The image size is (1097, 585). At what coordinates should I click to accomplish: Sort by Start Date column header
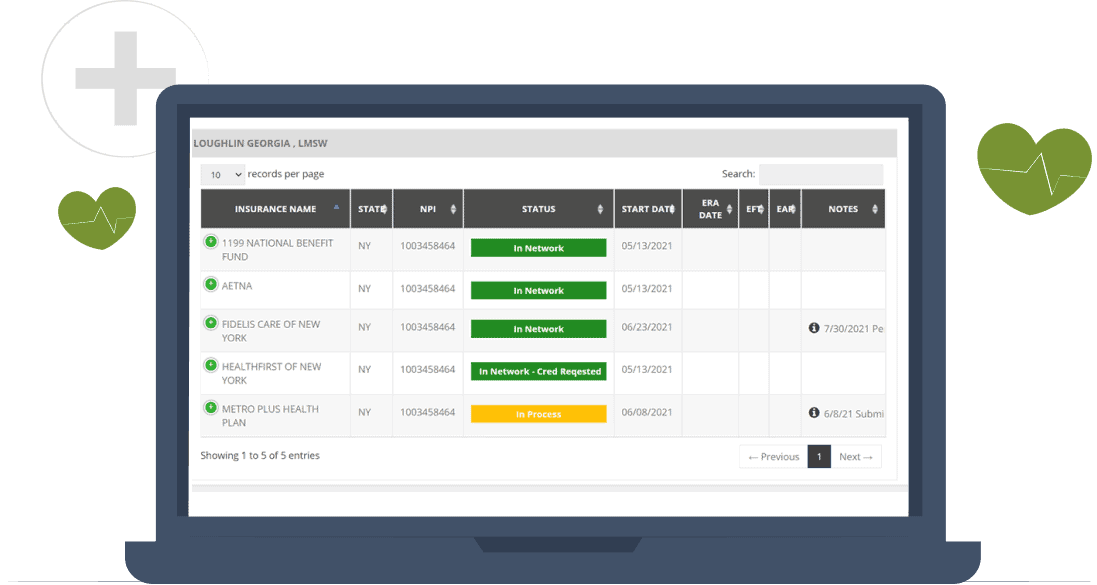[x=648, y=209]
